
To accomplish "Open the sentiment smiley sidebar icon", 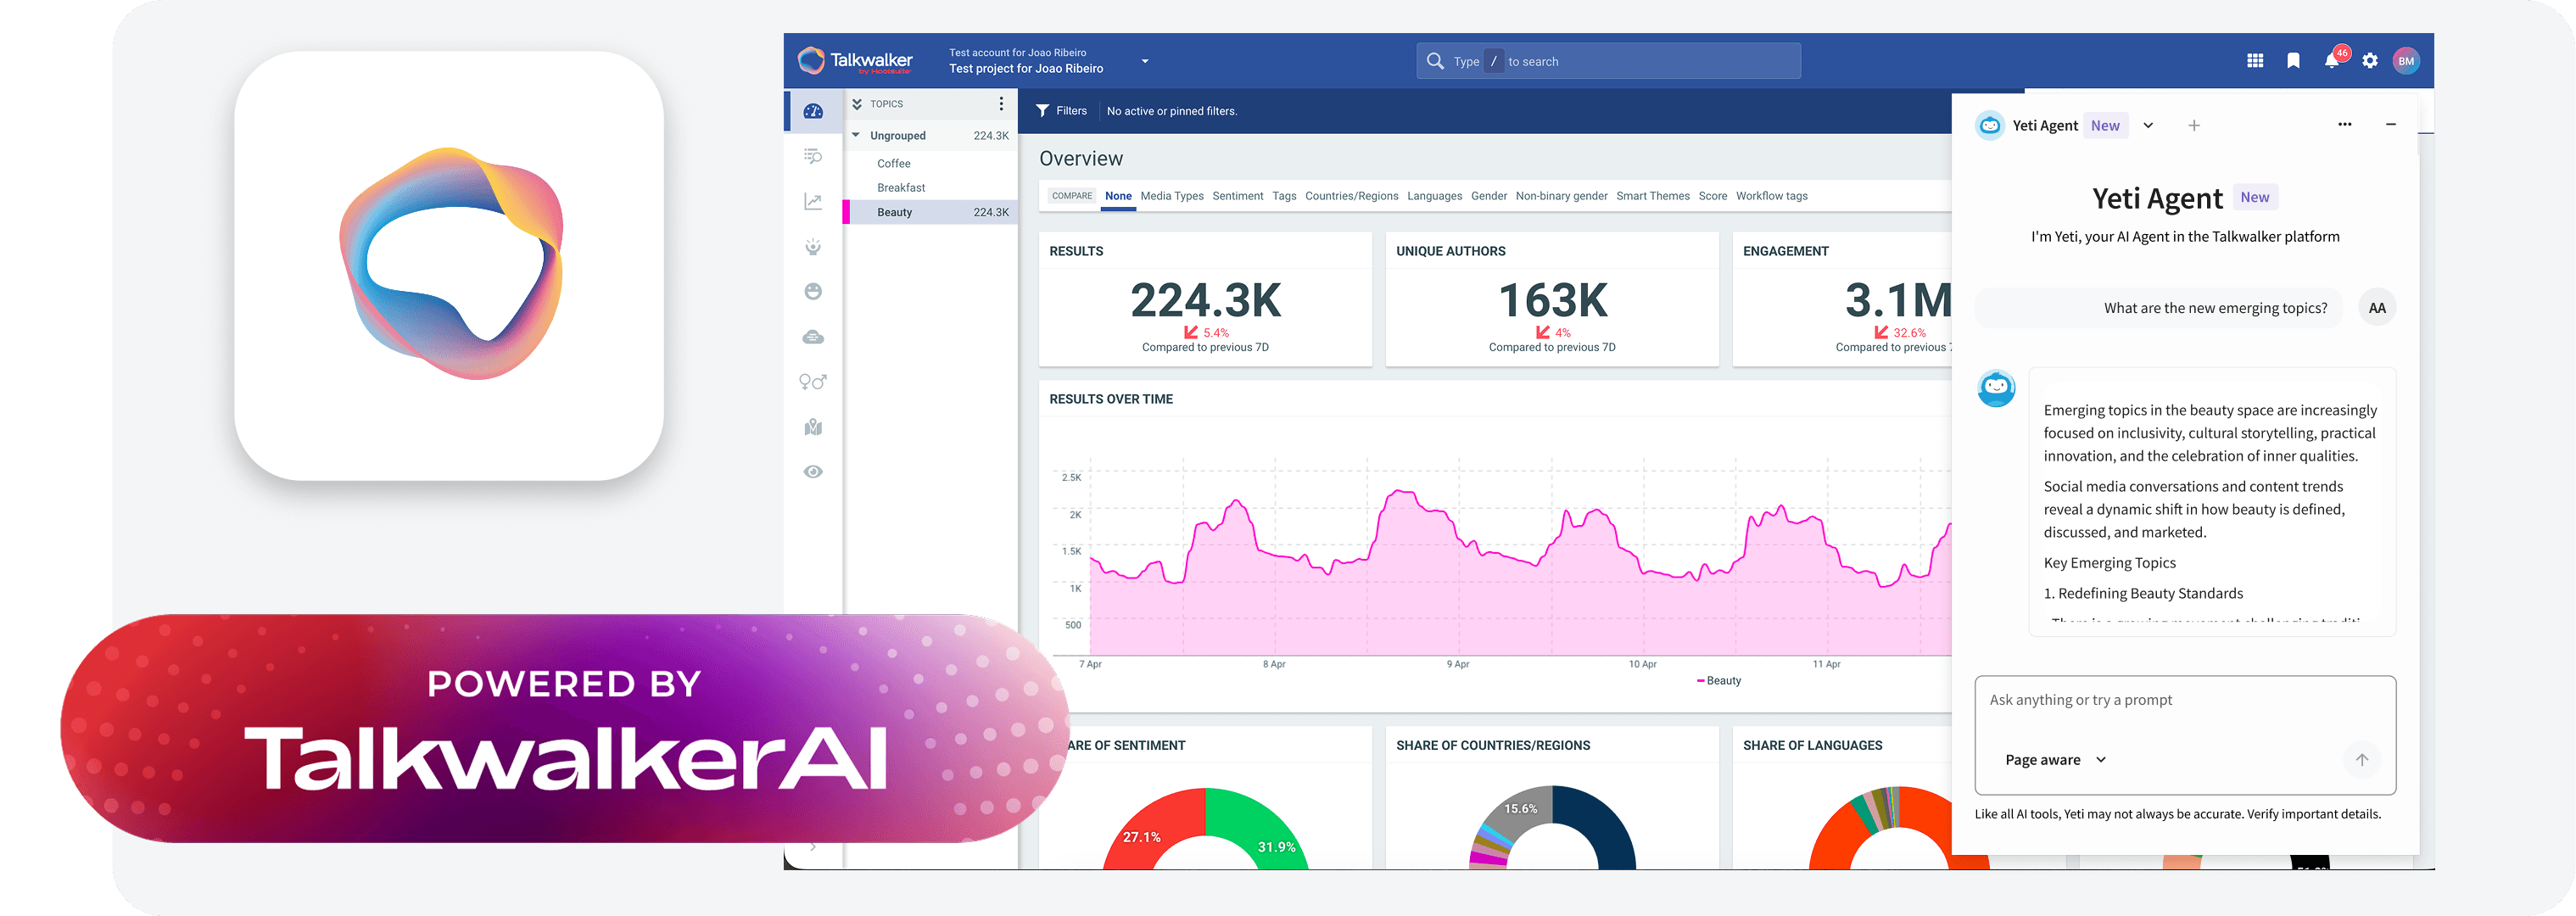I will [x=813, y=291].
